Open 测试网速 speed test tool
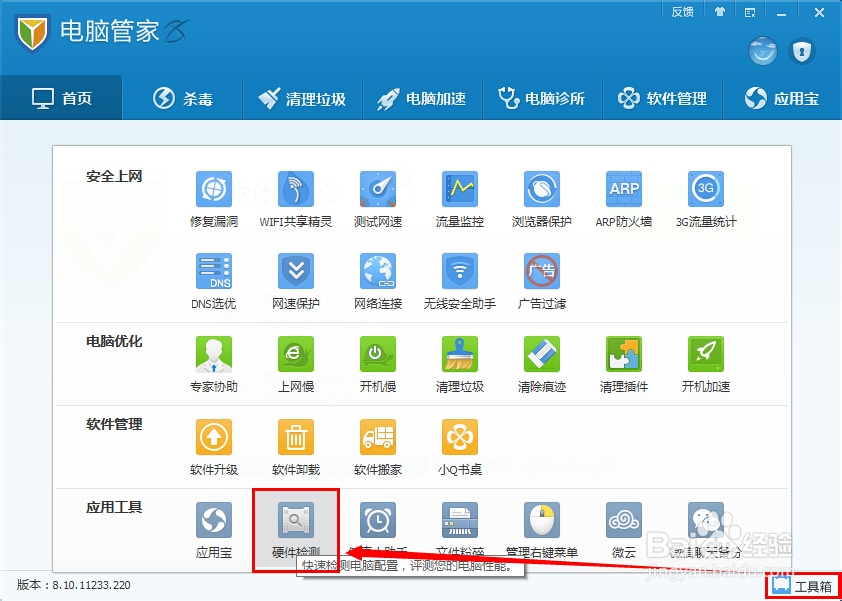Image resolution: width=842 pixels, height=601 pixels. coord(378,200)
